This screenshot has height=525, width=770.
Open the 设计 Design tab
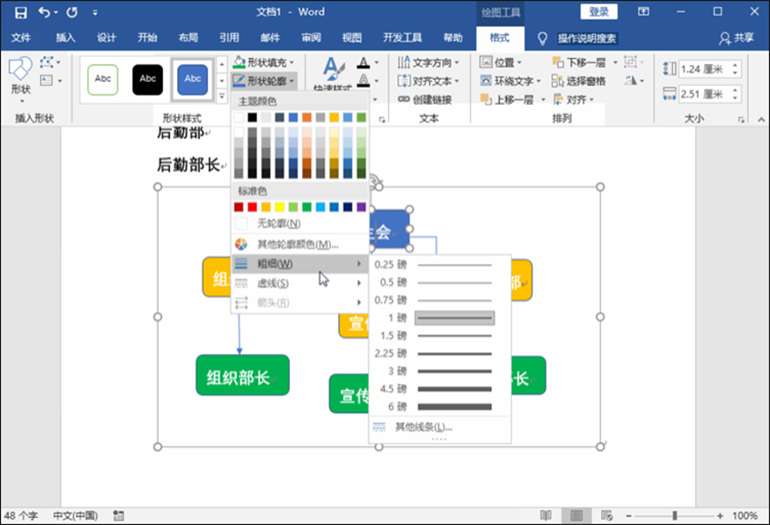pyautogui.click(x=106, y=38)
